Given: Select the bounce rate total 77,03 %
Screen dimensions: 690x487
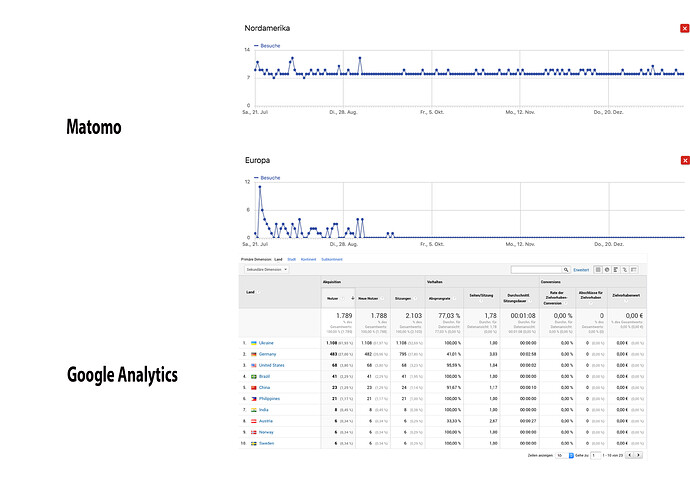Looking at the screenshot, I should (449, 315).
